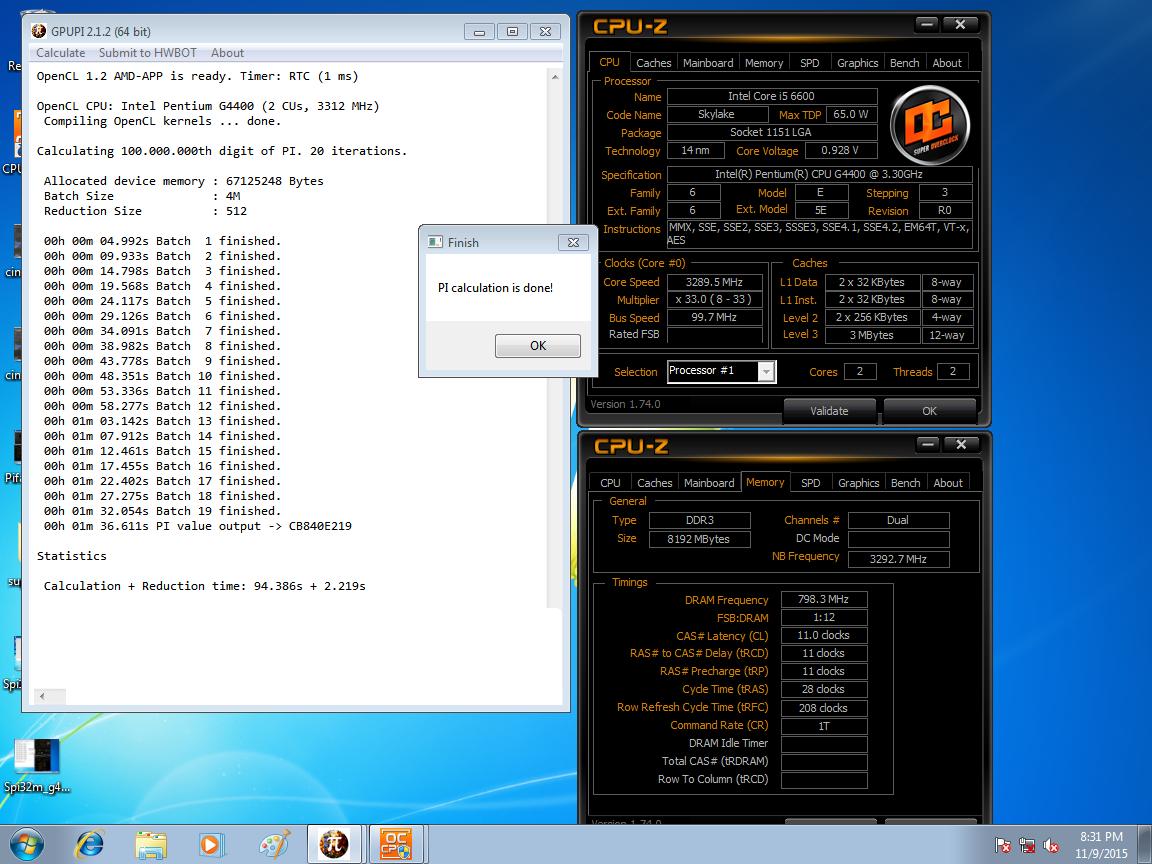
Task: Switch to CPU-Z OC taskbar button
Action: (x=395, y=844)
